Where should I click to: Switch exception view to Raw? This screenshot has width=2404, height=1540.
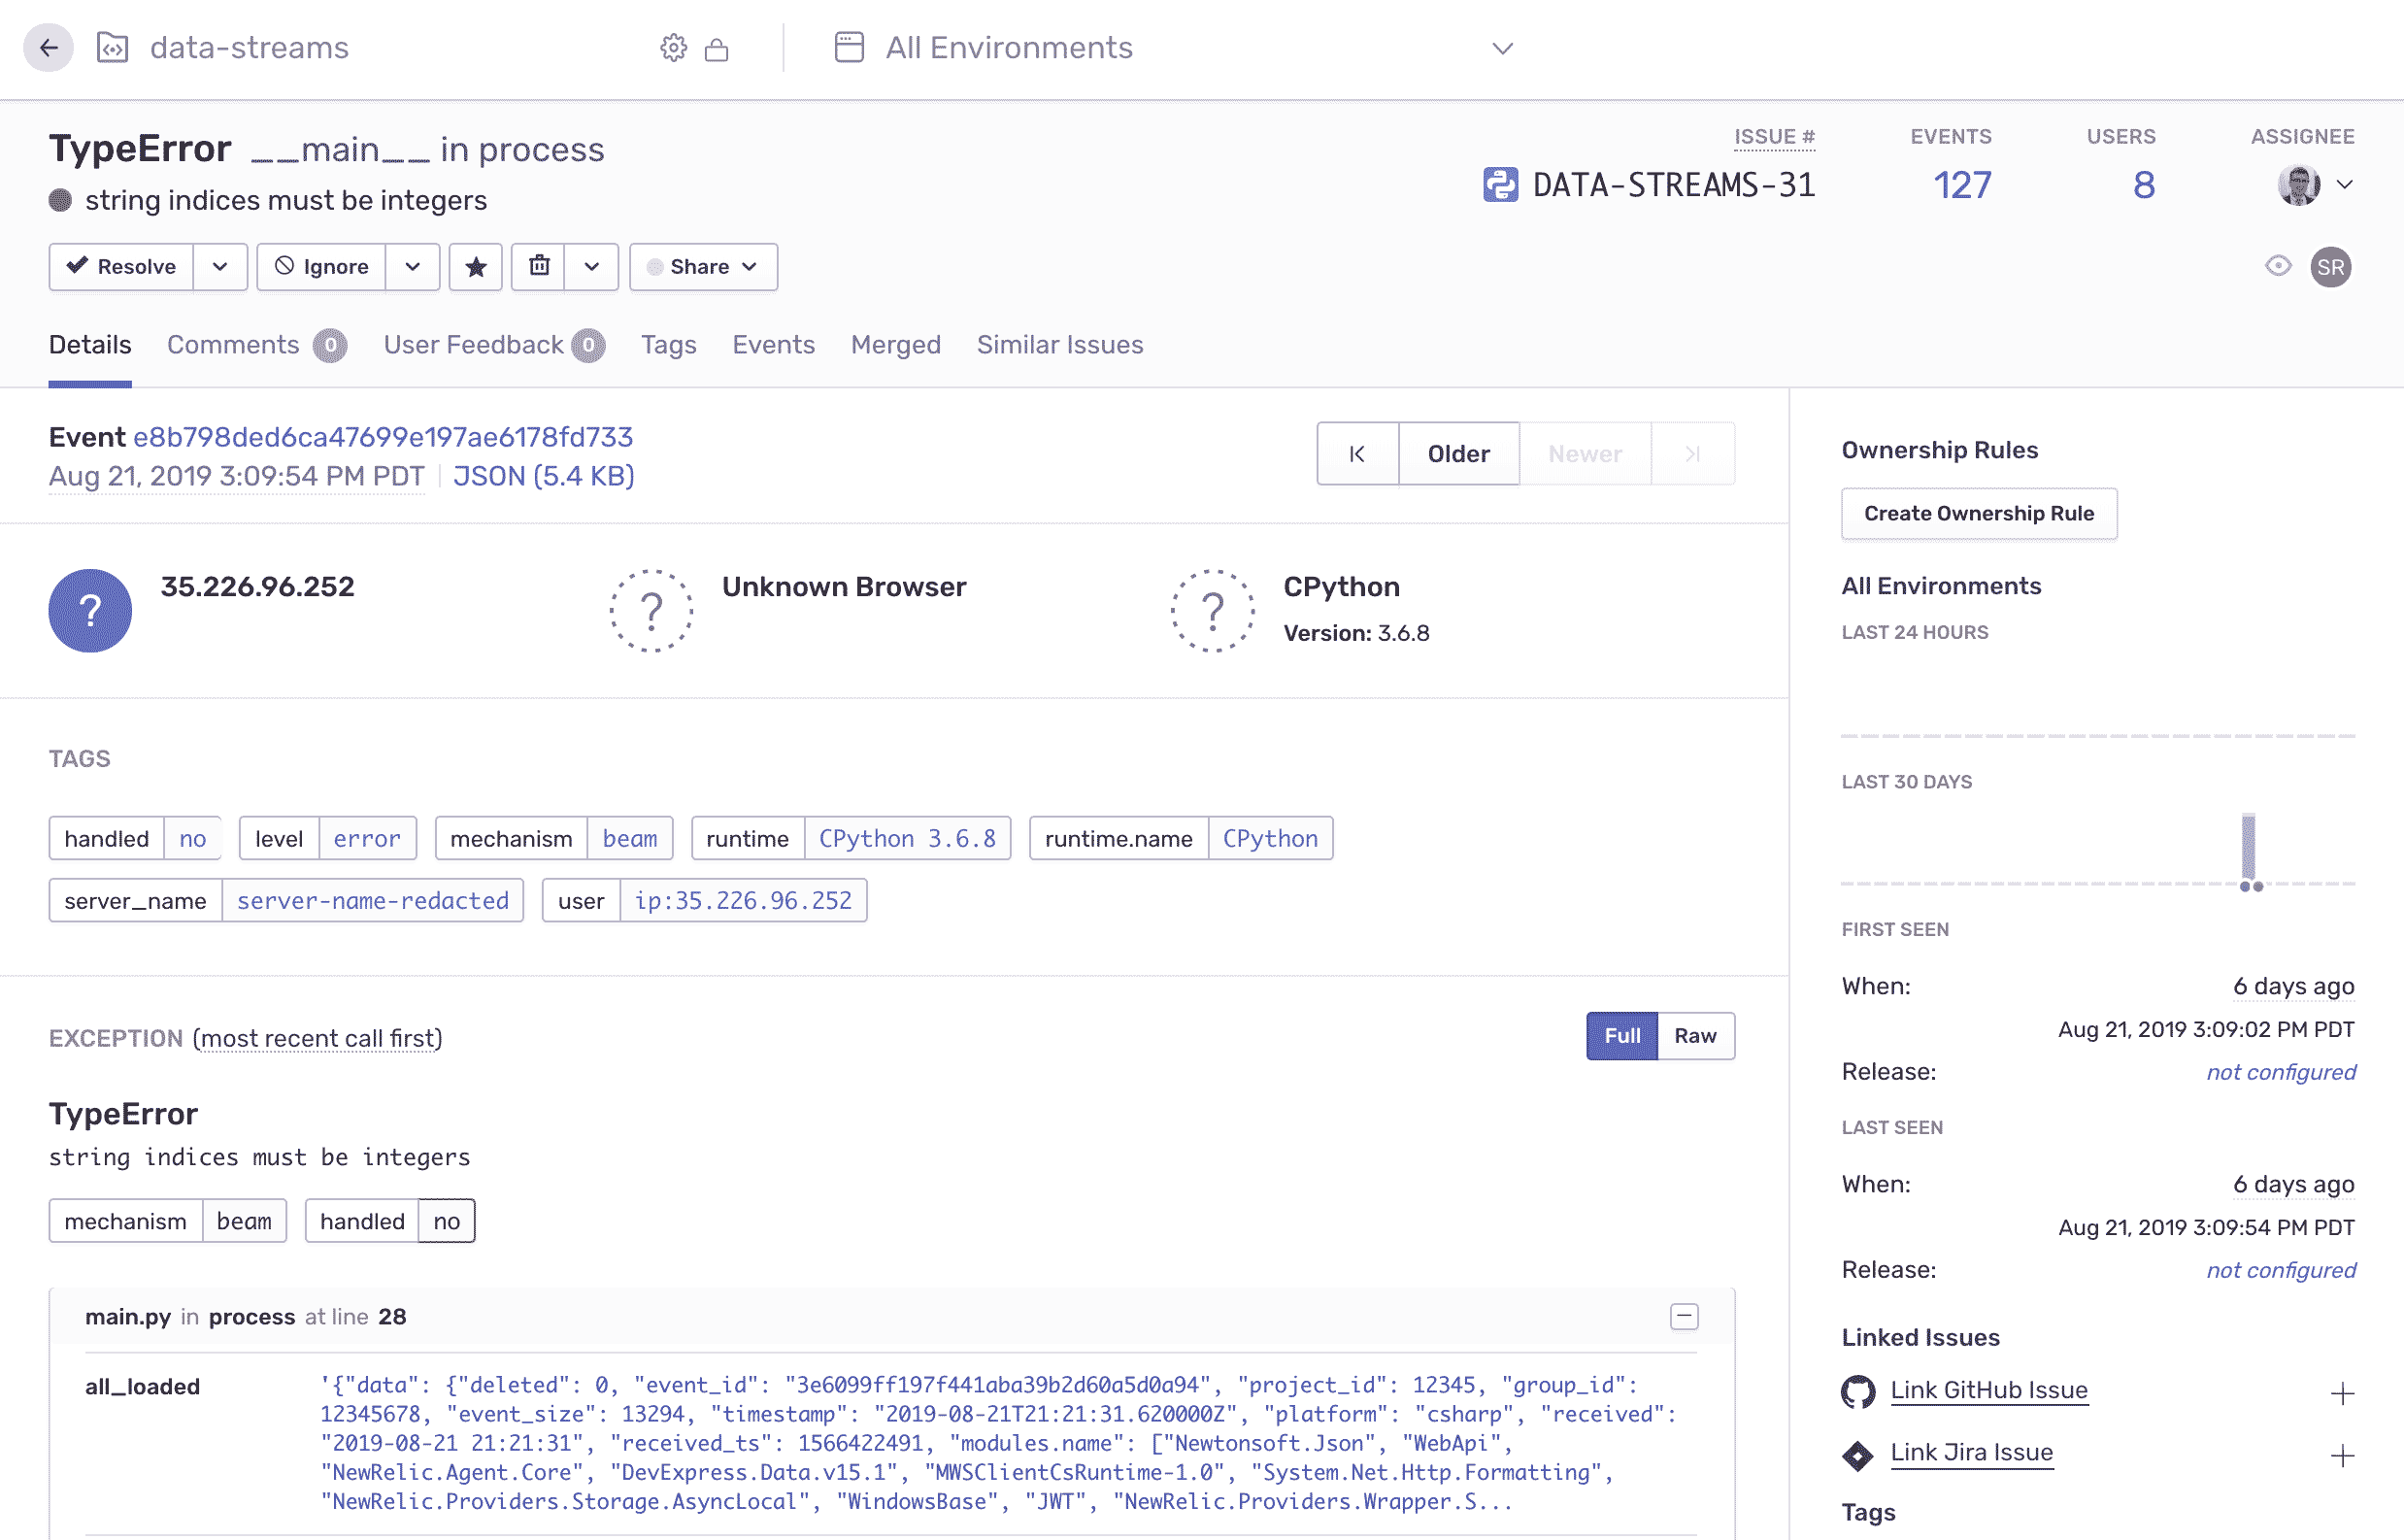1696,1036
